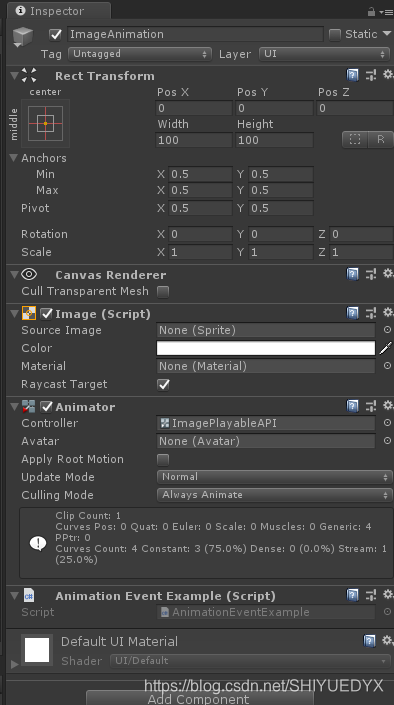Viewport: 394px width, 705px height.
Task: Open Rect Transform help reference icon
Action: (353, 75)
